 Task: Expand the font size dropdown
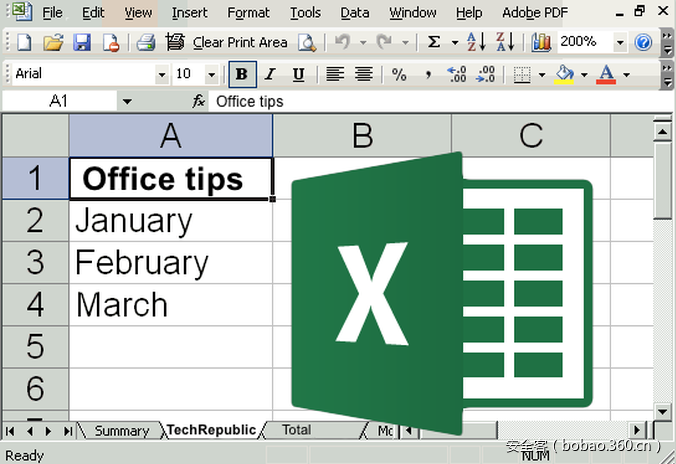[211, 75]
